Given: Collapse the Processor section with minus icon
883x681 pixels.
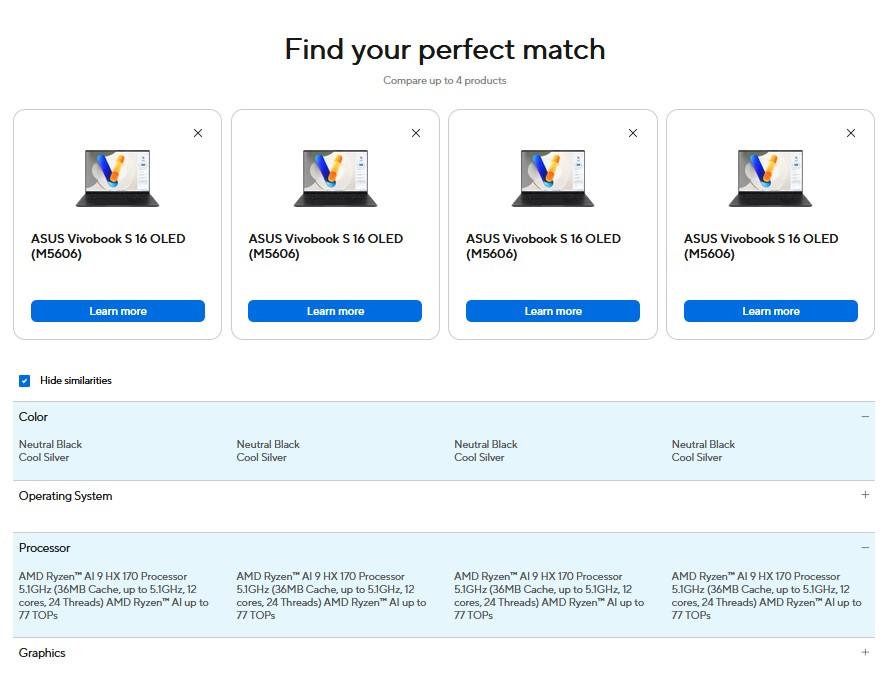Looking at the screenshot, I should (865, 548).
